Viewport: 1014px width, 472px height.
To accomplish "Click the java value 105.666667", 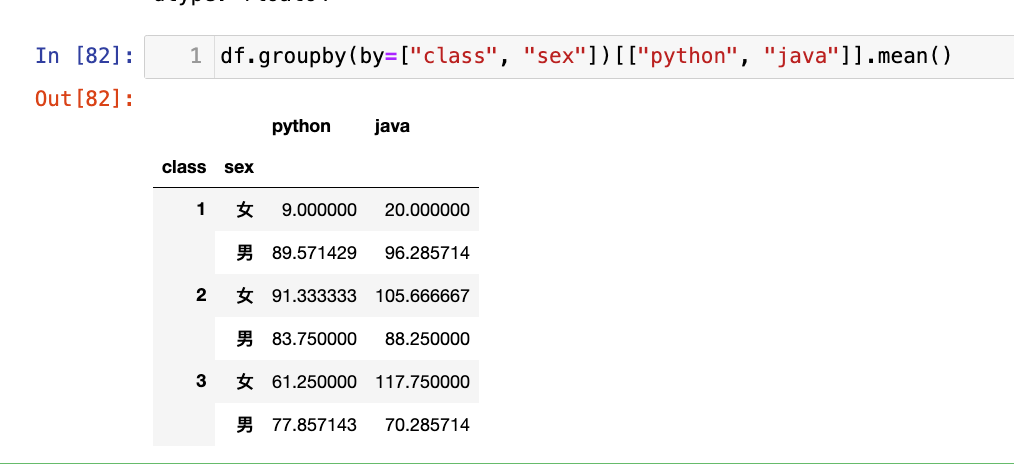I will pyautogui.click(x=422, y=297).
